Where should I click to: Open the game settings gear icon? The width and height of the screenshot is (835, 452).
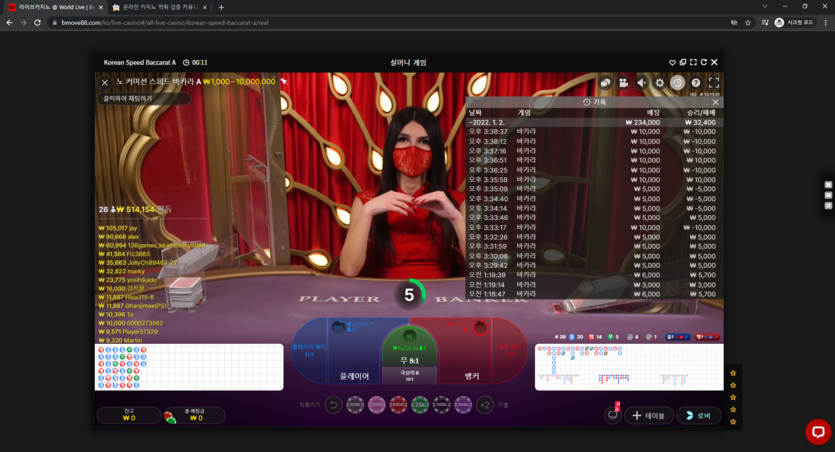[x=660, y=83]
